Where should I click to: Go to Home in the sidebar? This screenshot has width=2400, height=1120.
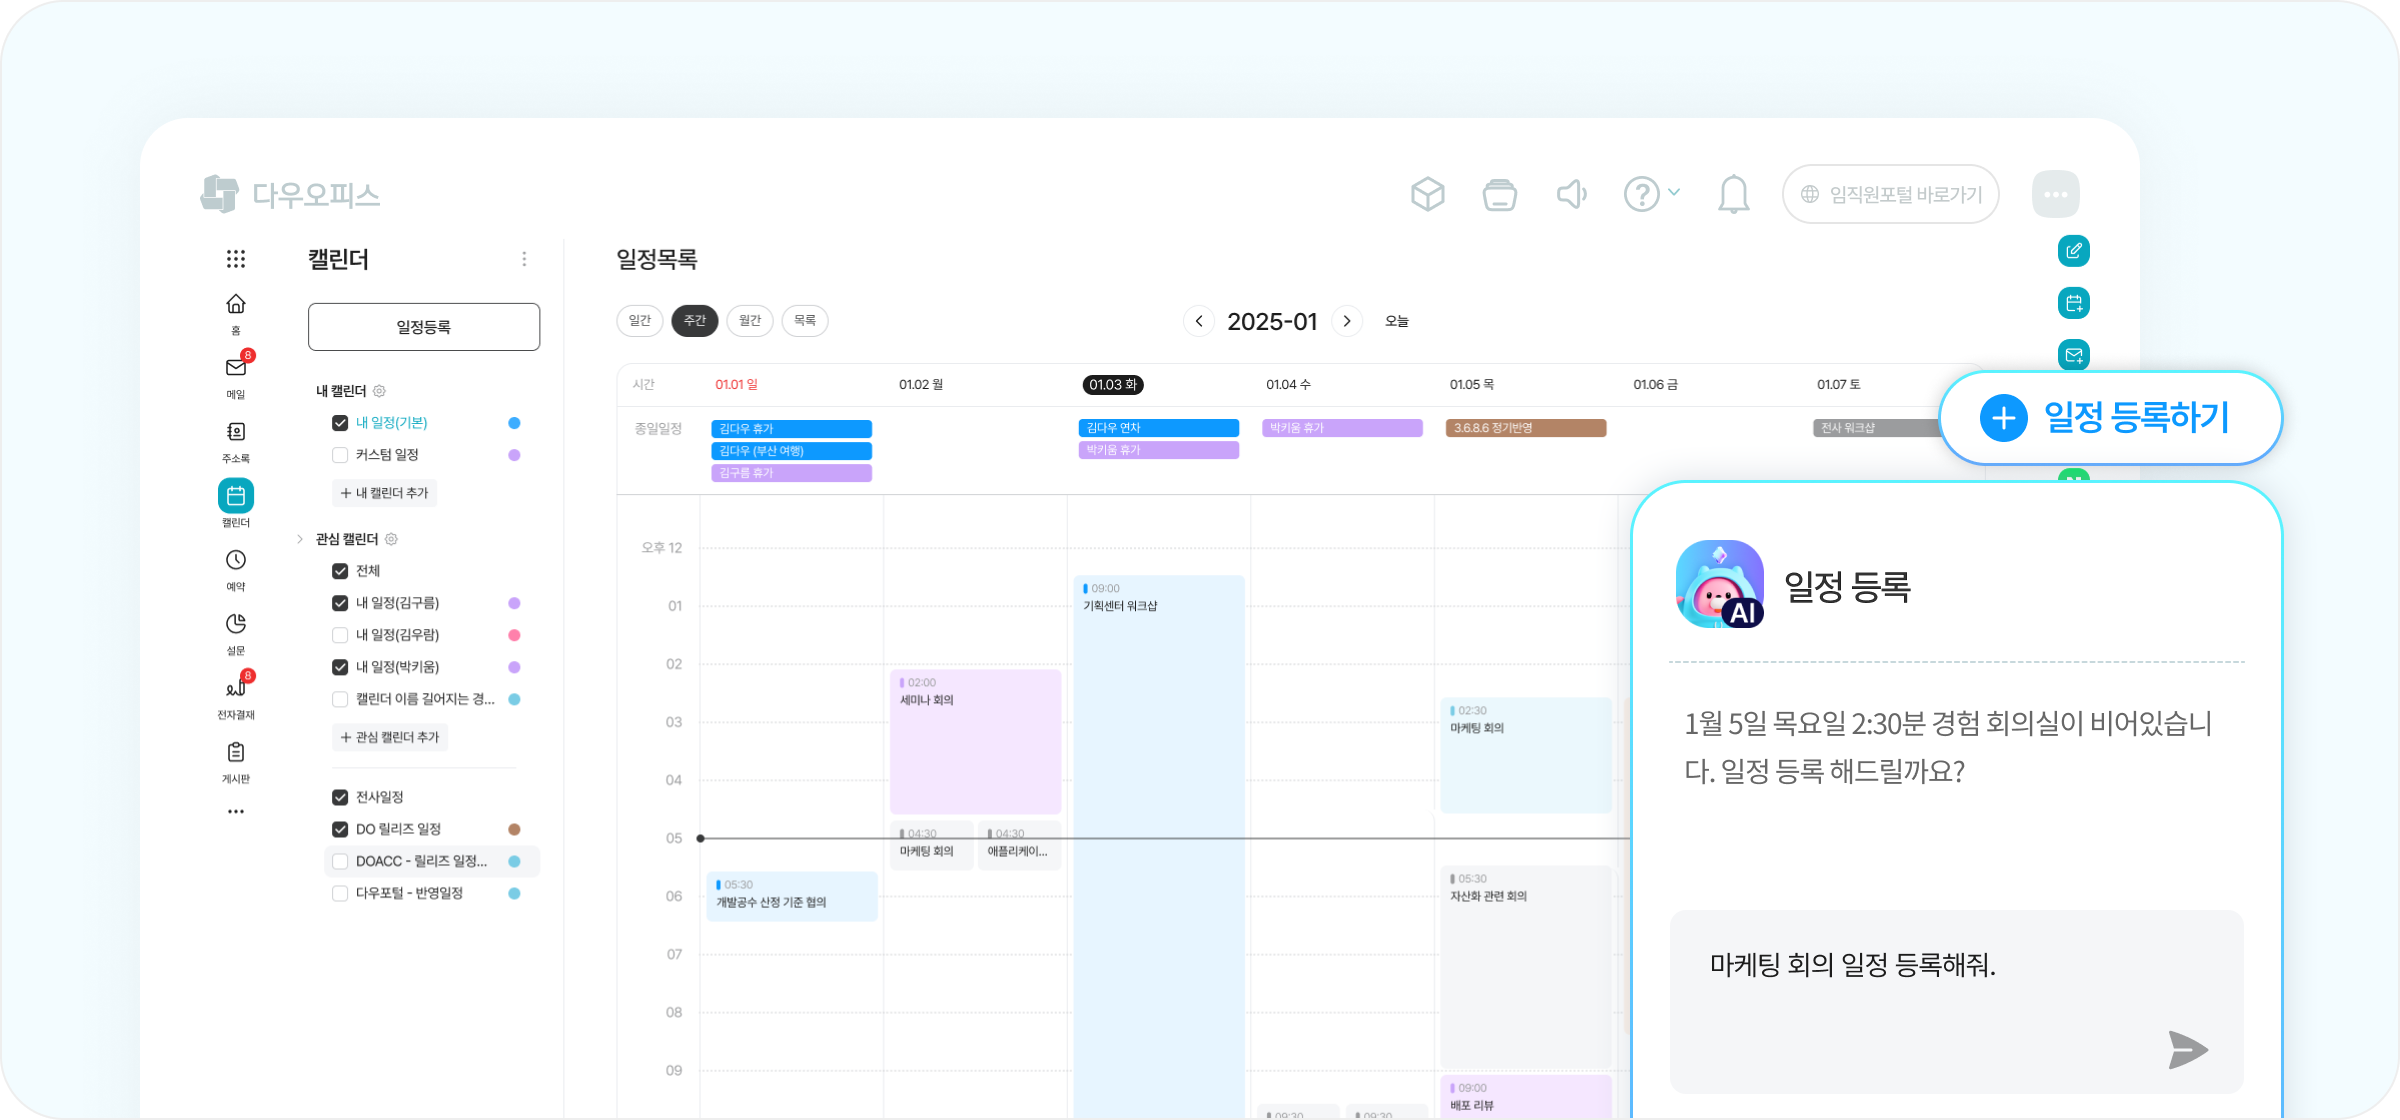click(x=236, y=304)
